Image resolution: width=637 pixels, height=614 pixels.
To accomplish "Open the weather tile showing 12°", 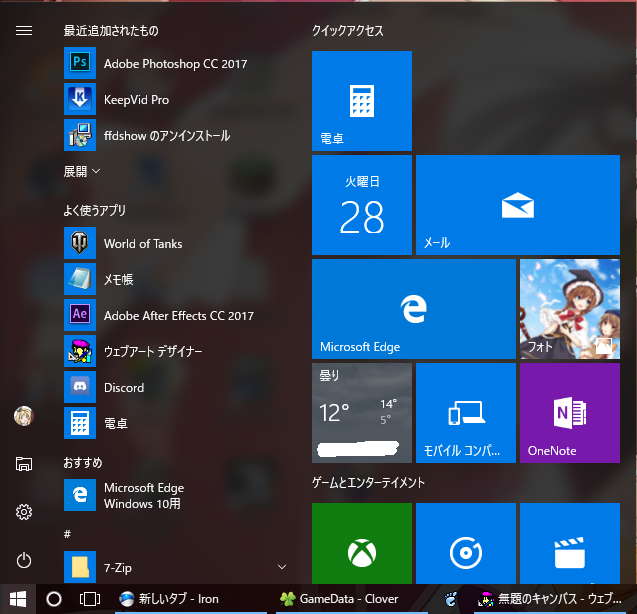I will click(362, 413).
